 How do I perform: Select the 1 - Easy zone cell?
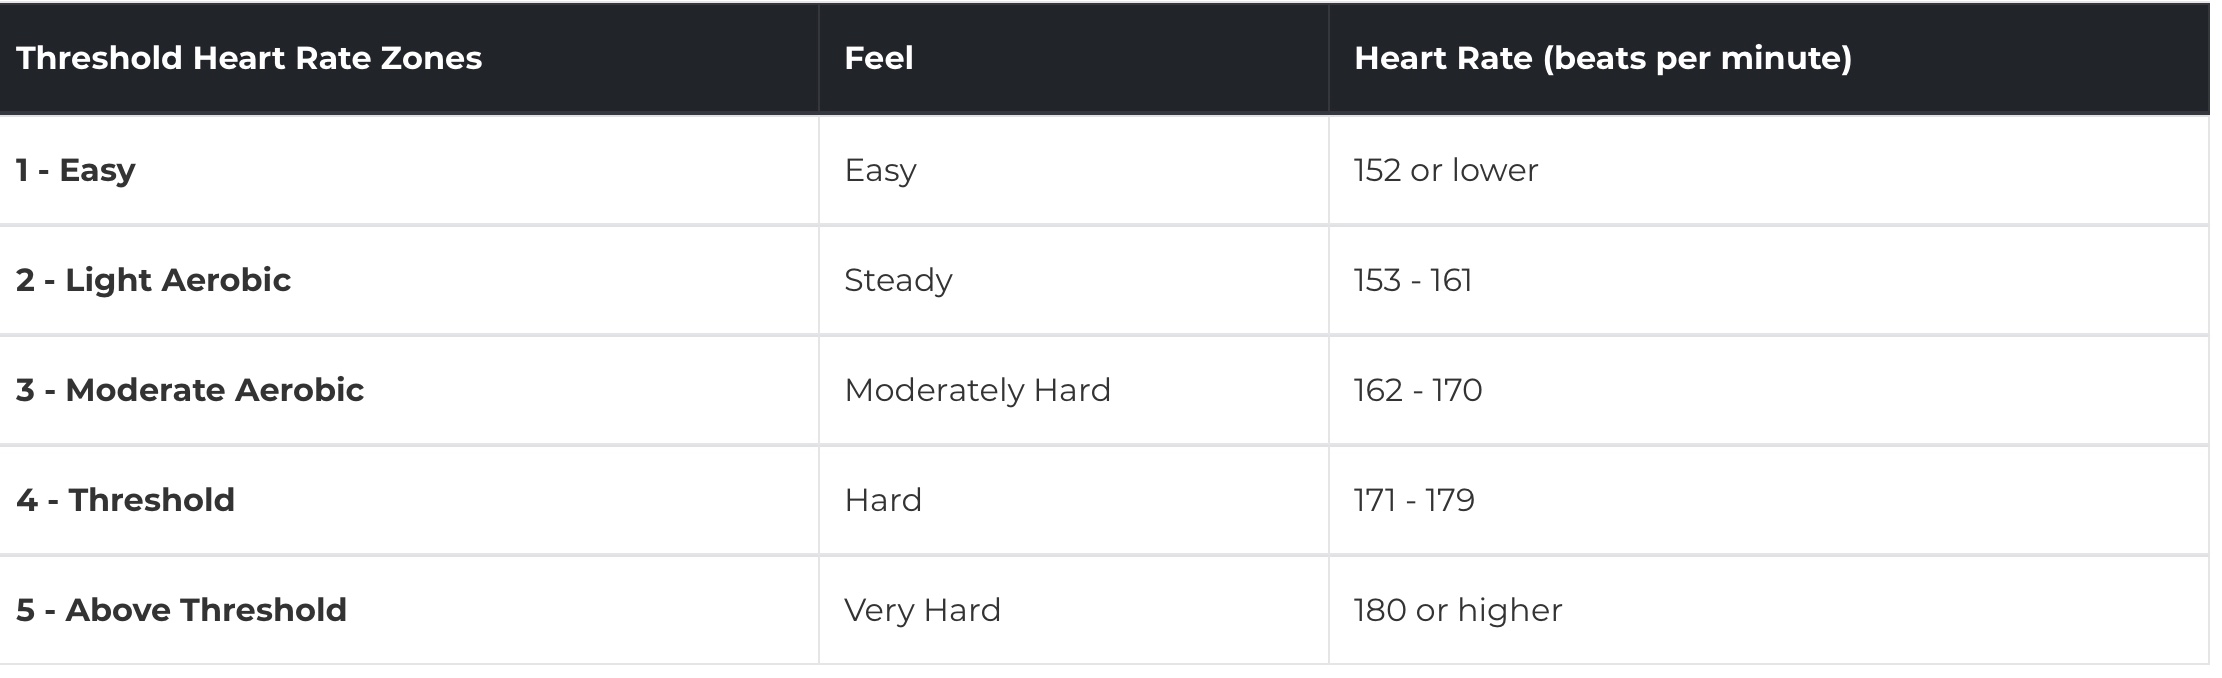[x=409, y=170]
